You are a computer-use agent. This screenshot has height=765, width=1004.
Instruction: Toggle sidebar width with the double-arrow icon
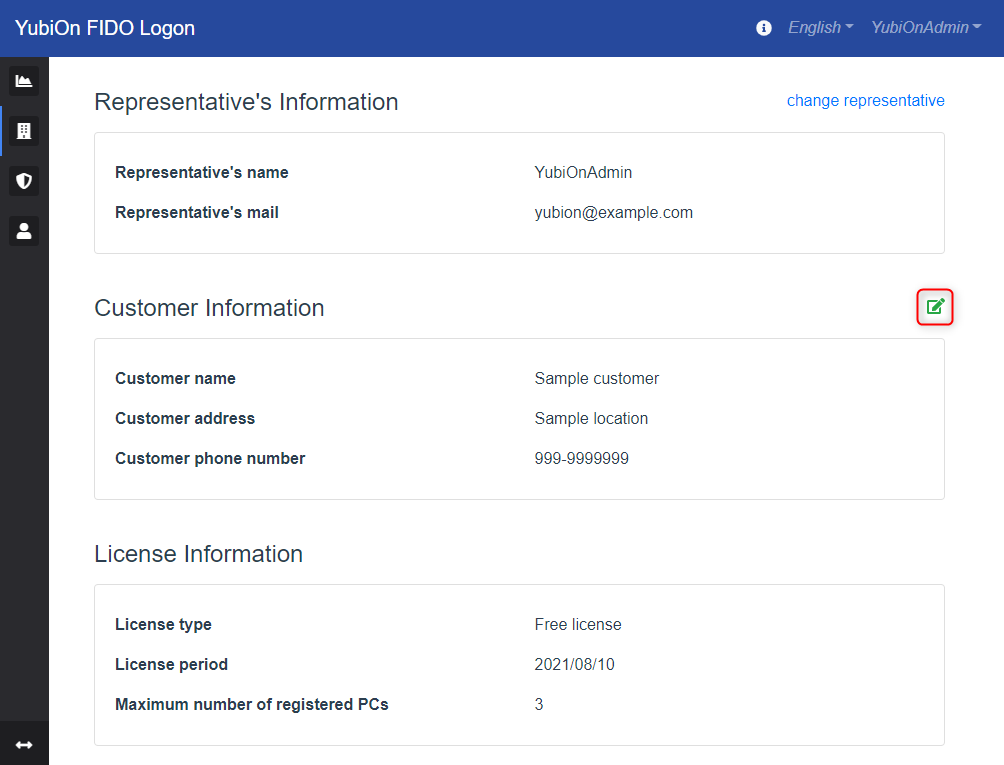(x=24, y=745)
